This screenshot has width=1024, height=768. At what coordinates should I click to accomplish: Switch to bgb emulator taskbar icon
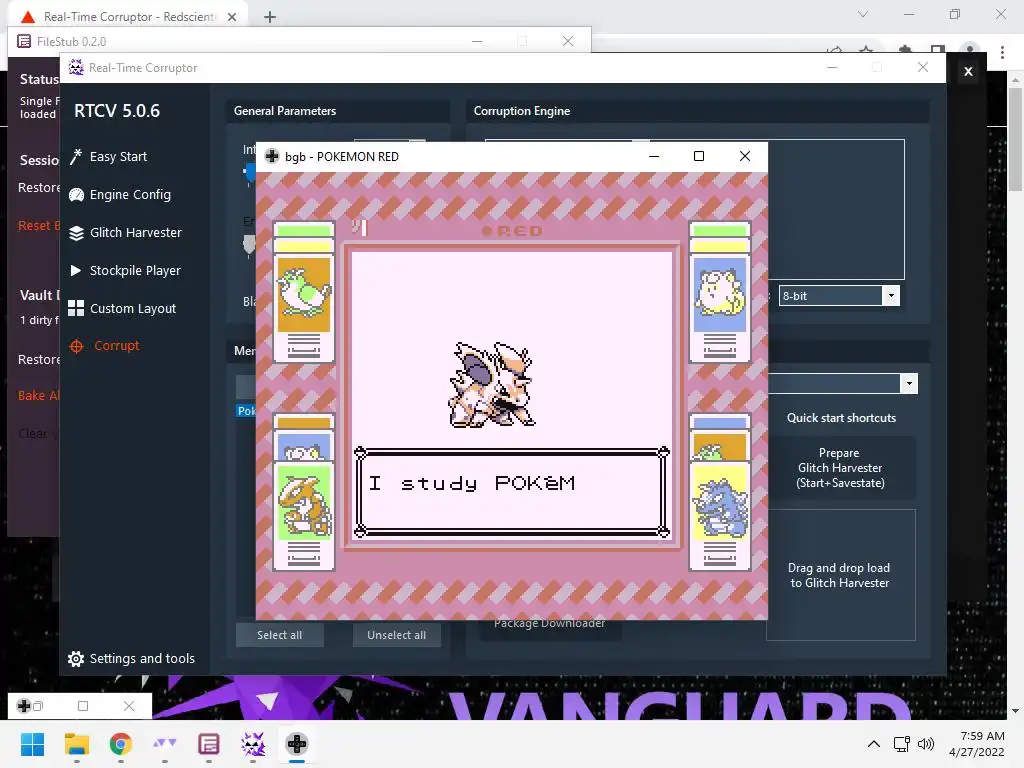(296, 744)
